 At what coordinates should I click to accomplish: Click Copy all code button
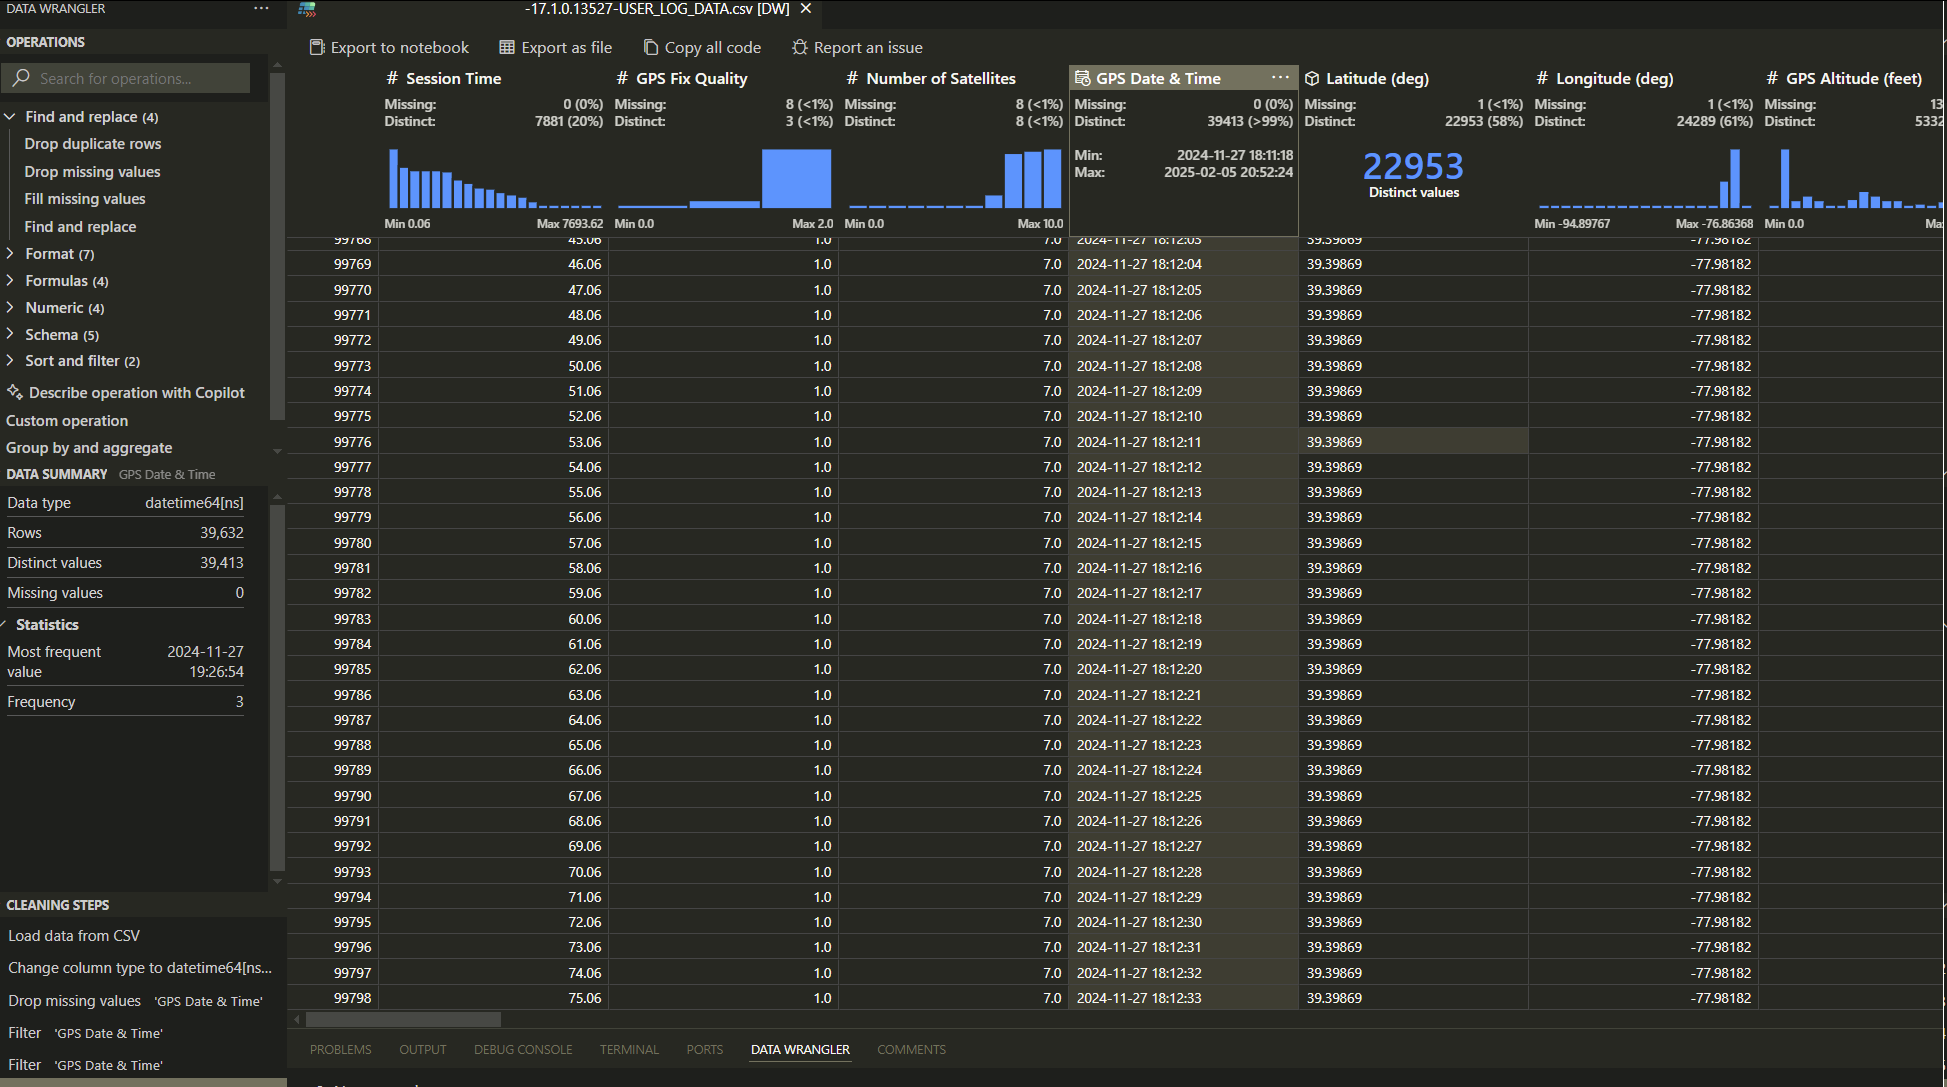click(x=702, y=47)
